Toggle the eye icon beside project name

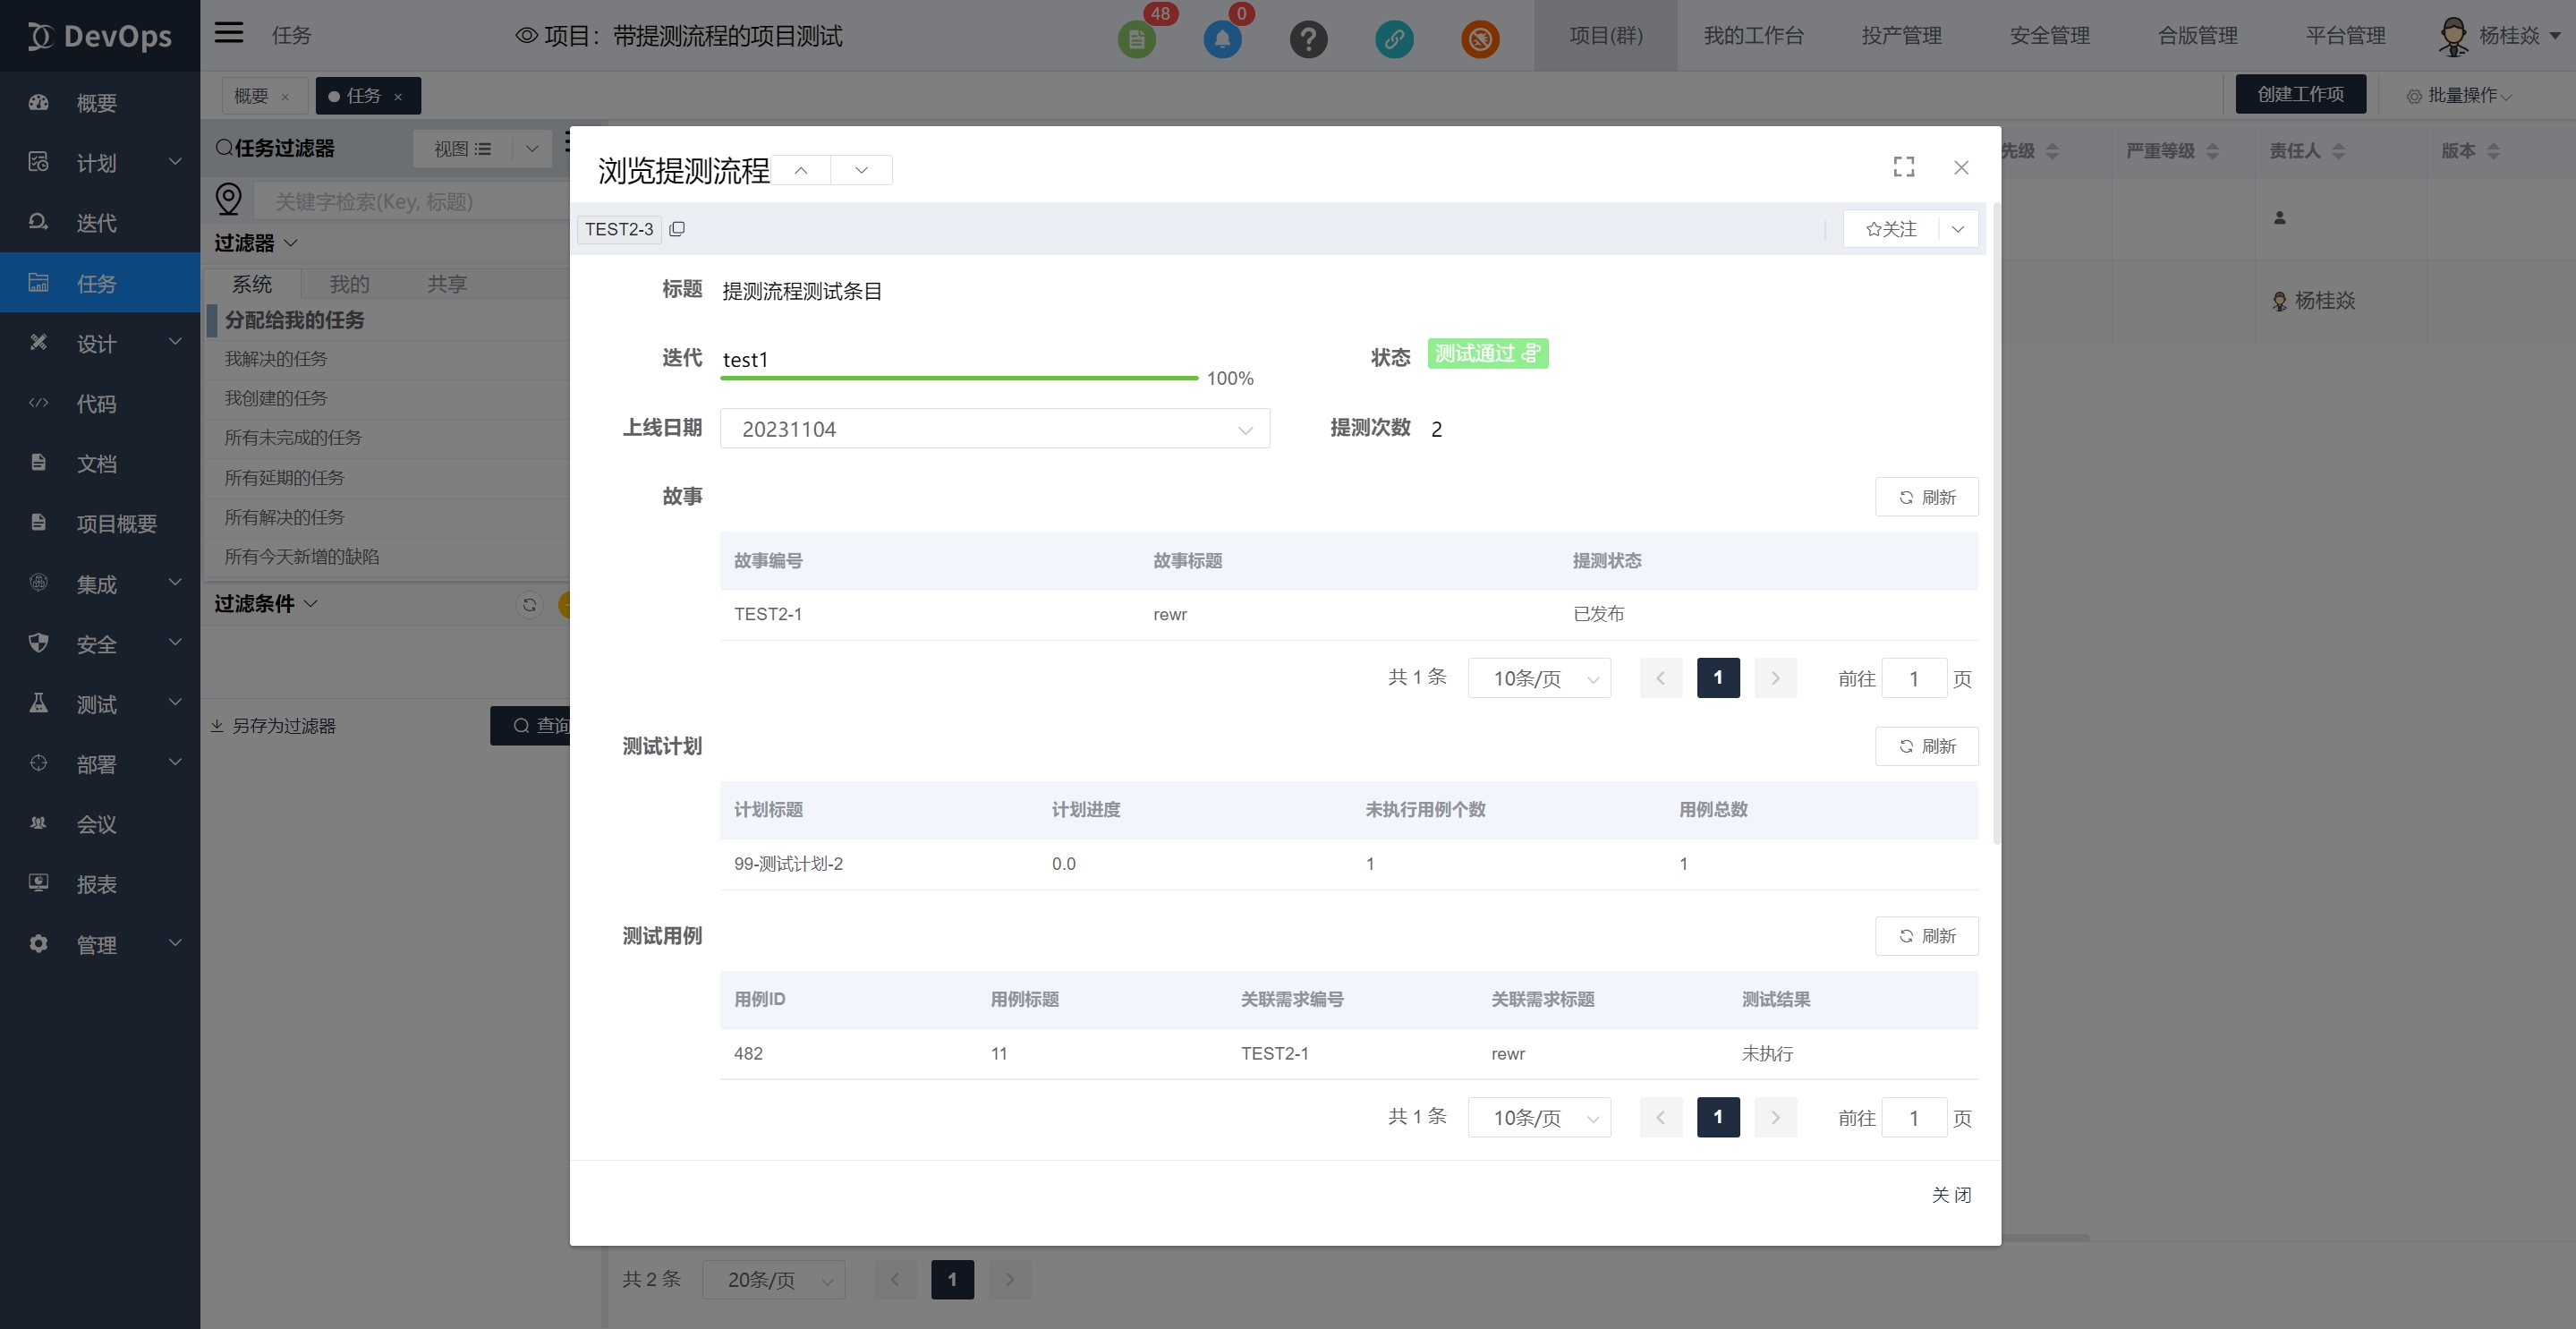pos(526,36)
